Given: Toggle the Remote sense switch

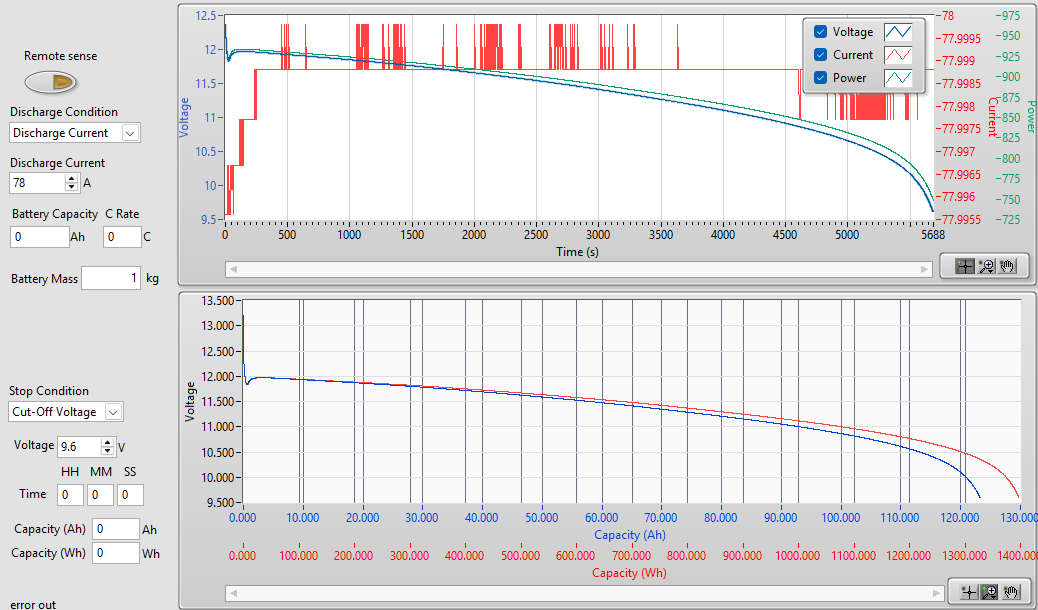Looking at the screenshot, I should tap(48, 81).
